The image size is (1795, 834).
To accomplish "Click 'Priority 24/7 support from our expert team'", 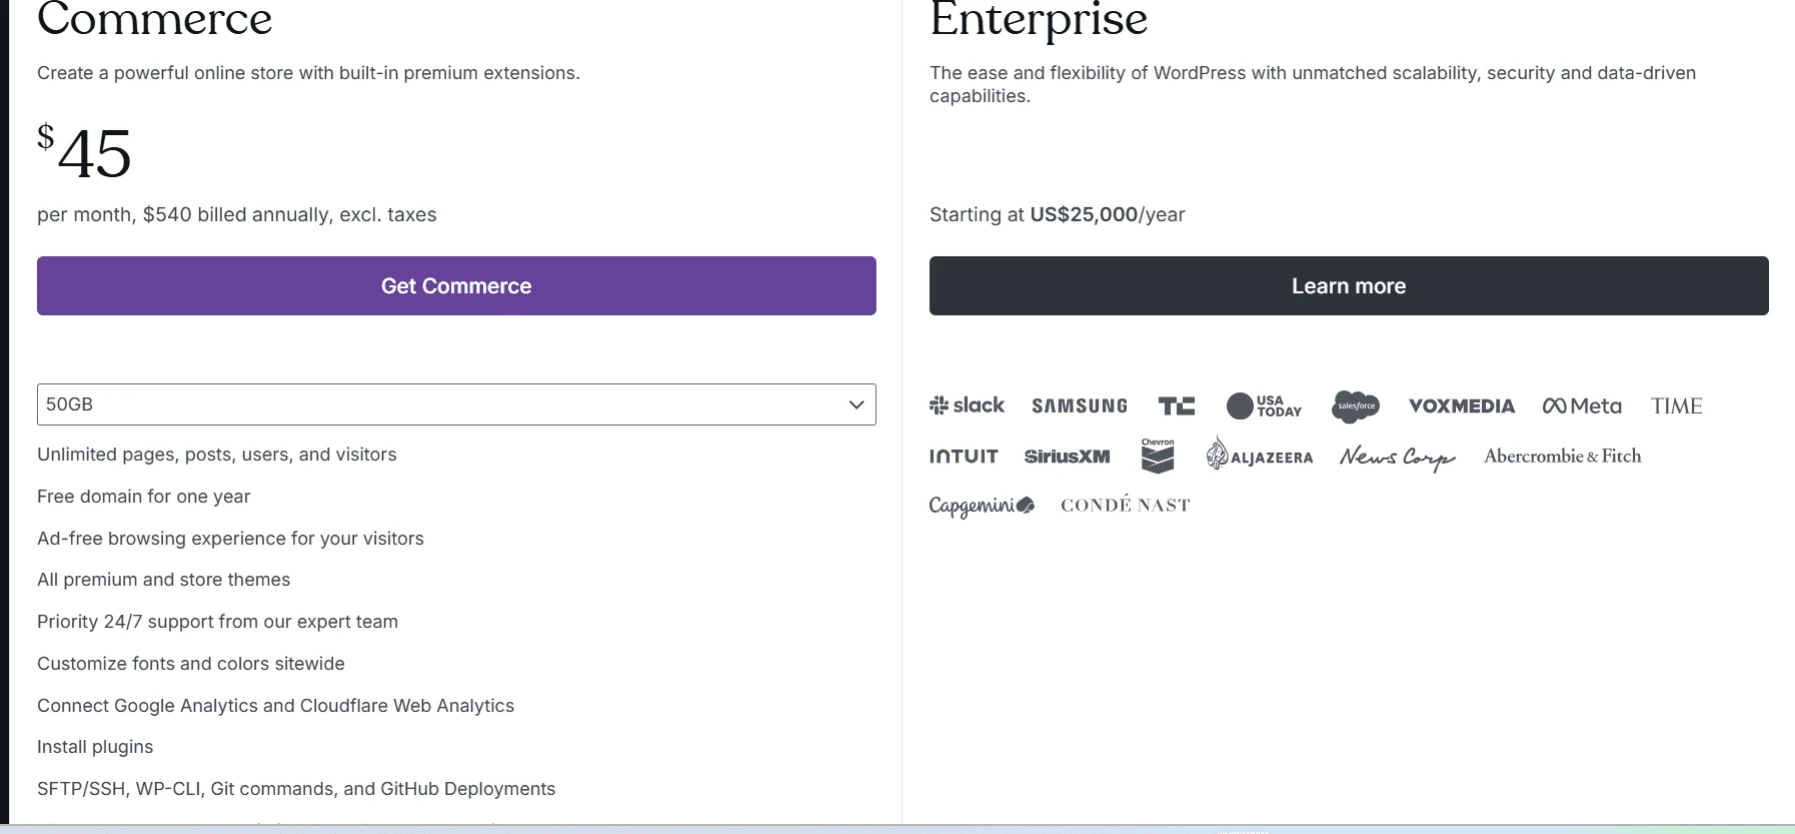I will pyautogui.click(x=217, y=622).
